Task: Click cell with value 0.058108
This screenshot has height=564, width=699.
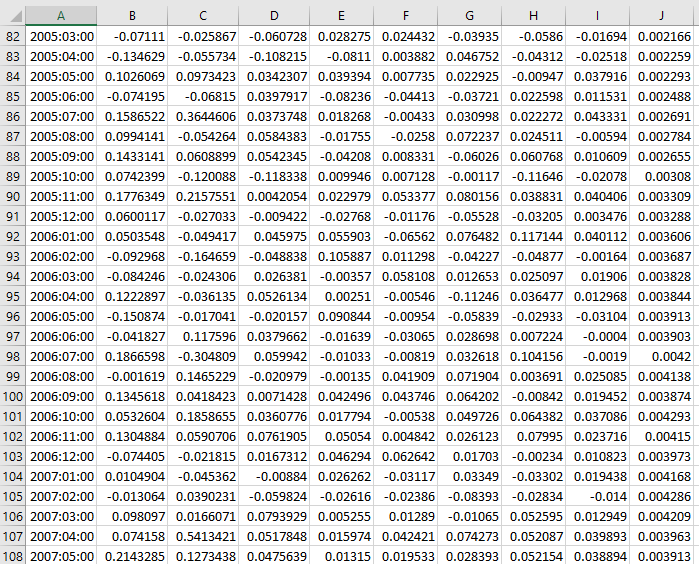Action: coord(405,276)
